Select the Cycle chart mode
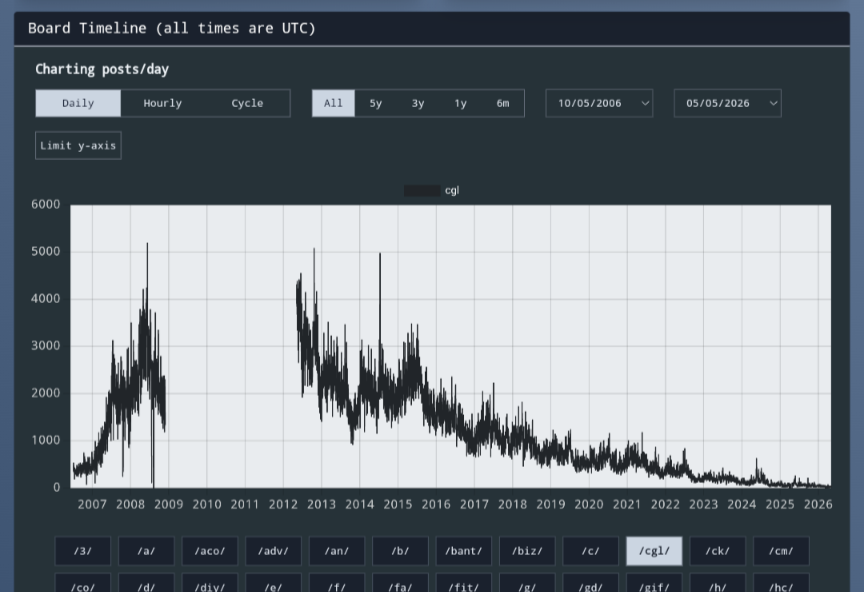The height and width of the screenshot is (592, 864). tap(247, 103)
